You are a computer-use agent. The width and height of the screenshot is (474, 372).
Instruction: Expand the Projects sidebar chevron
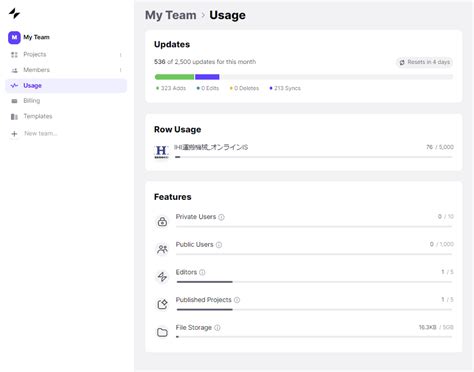click(121, 55)
